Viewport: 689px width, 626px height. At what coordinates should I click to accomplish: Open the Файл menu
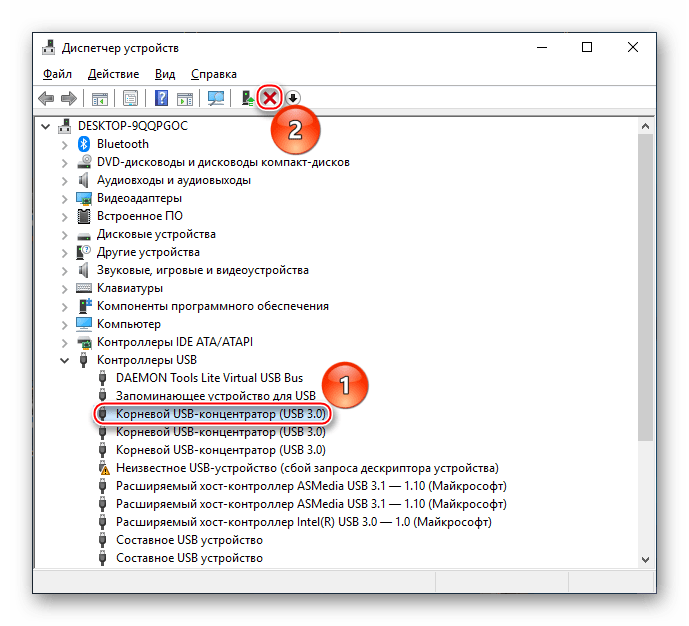57,74
